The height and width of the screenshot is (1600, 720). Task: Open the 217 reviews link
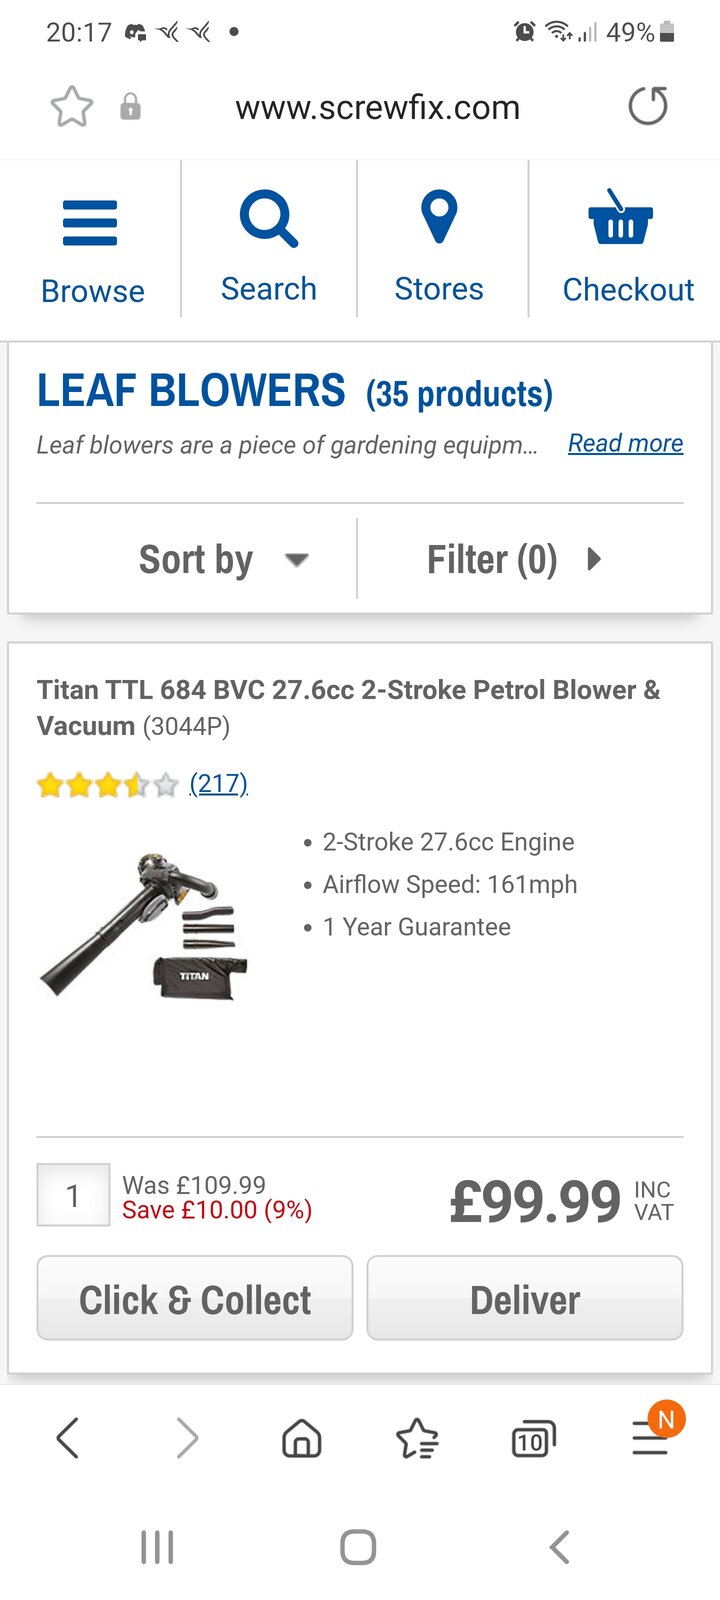tap(218, 783)
